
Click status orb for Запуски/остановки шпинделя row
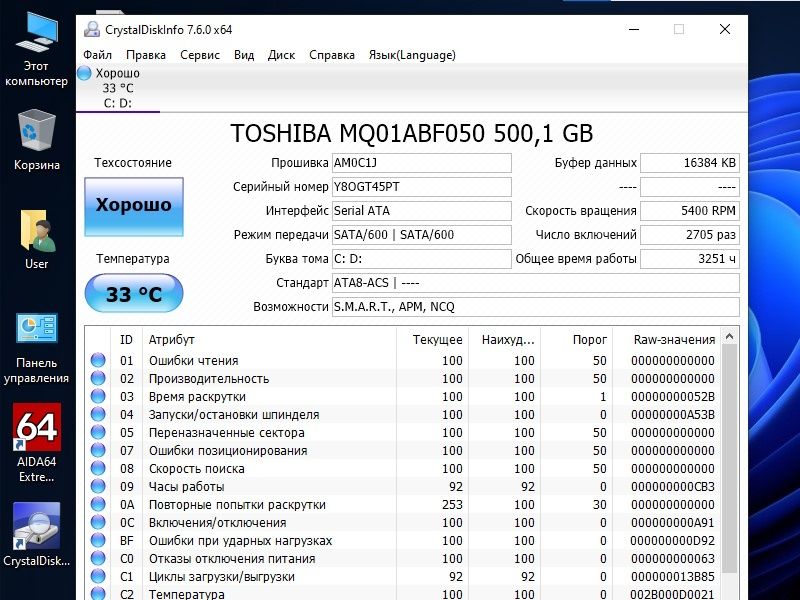(98, 414)
